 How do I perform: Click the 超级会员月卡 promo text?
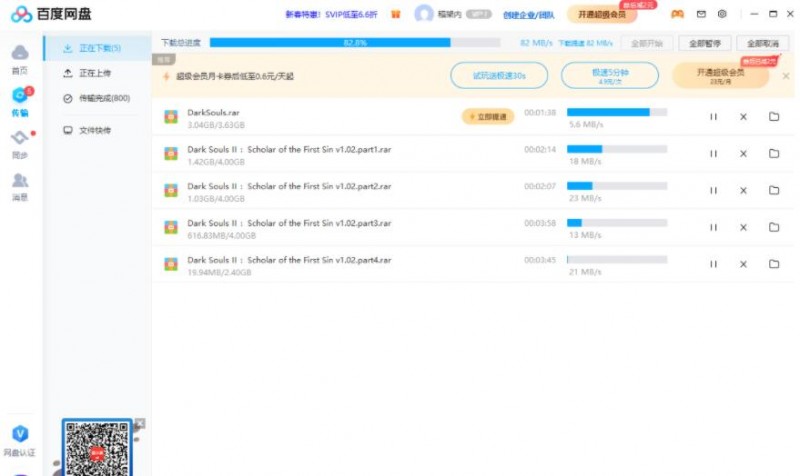(x=235, y=77)
